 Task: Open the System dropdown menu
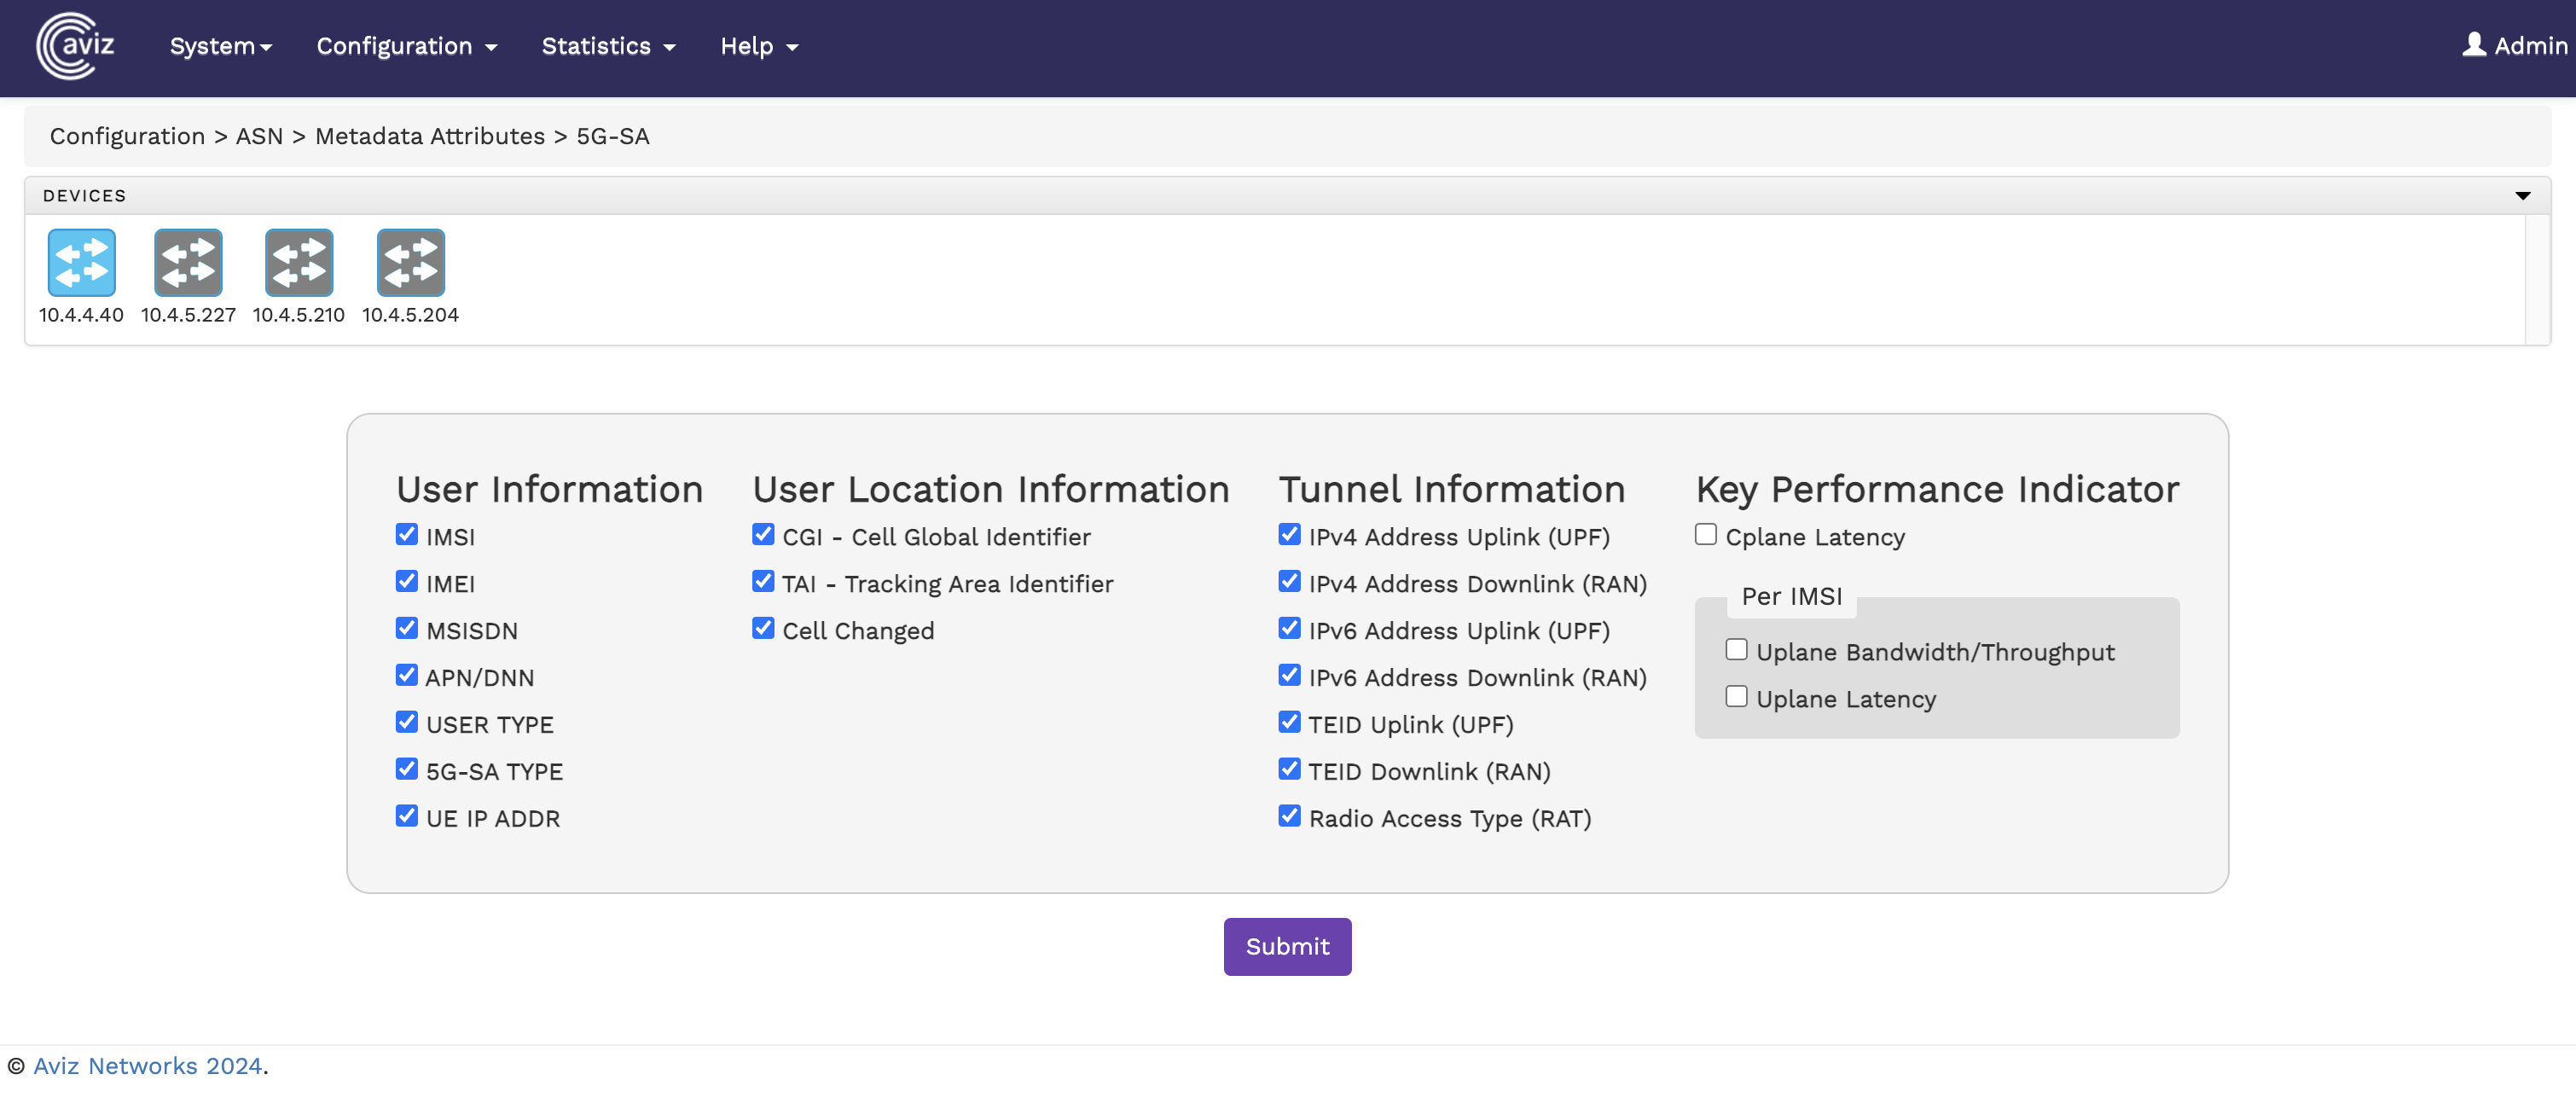[x=220, y=46]
